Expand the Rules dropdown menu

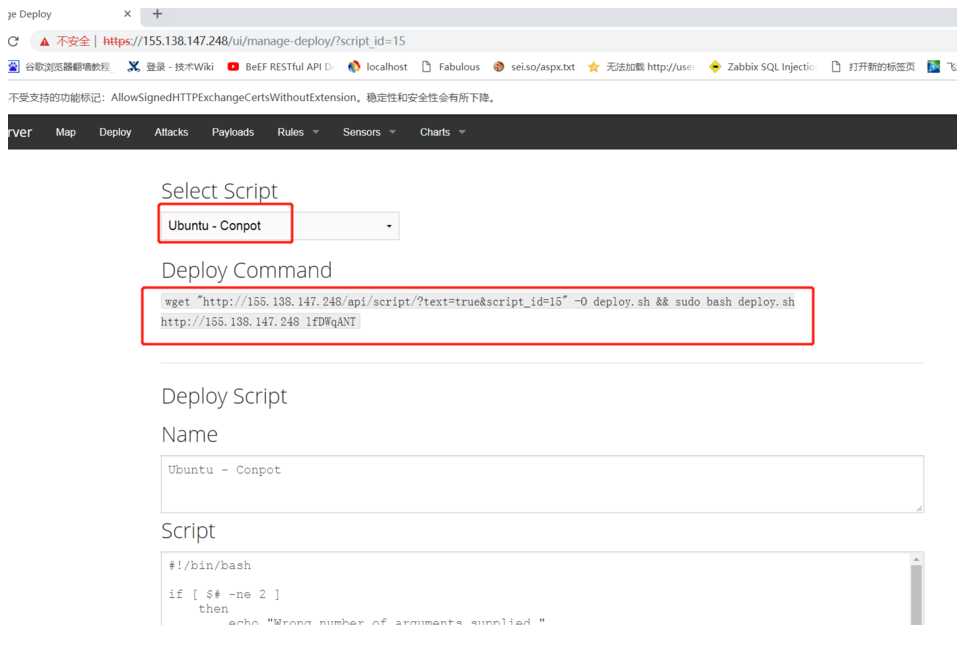[298, 132]
